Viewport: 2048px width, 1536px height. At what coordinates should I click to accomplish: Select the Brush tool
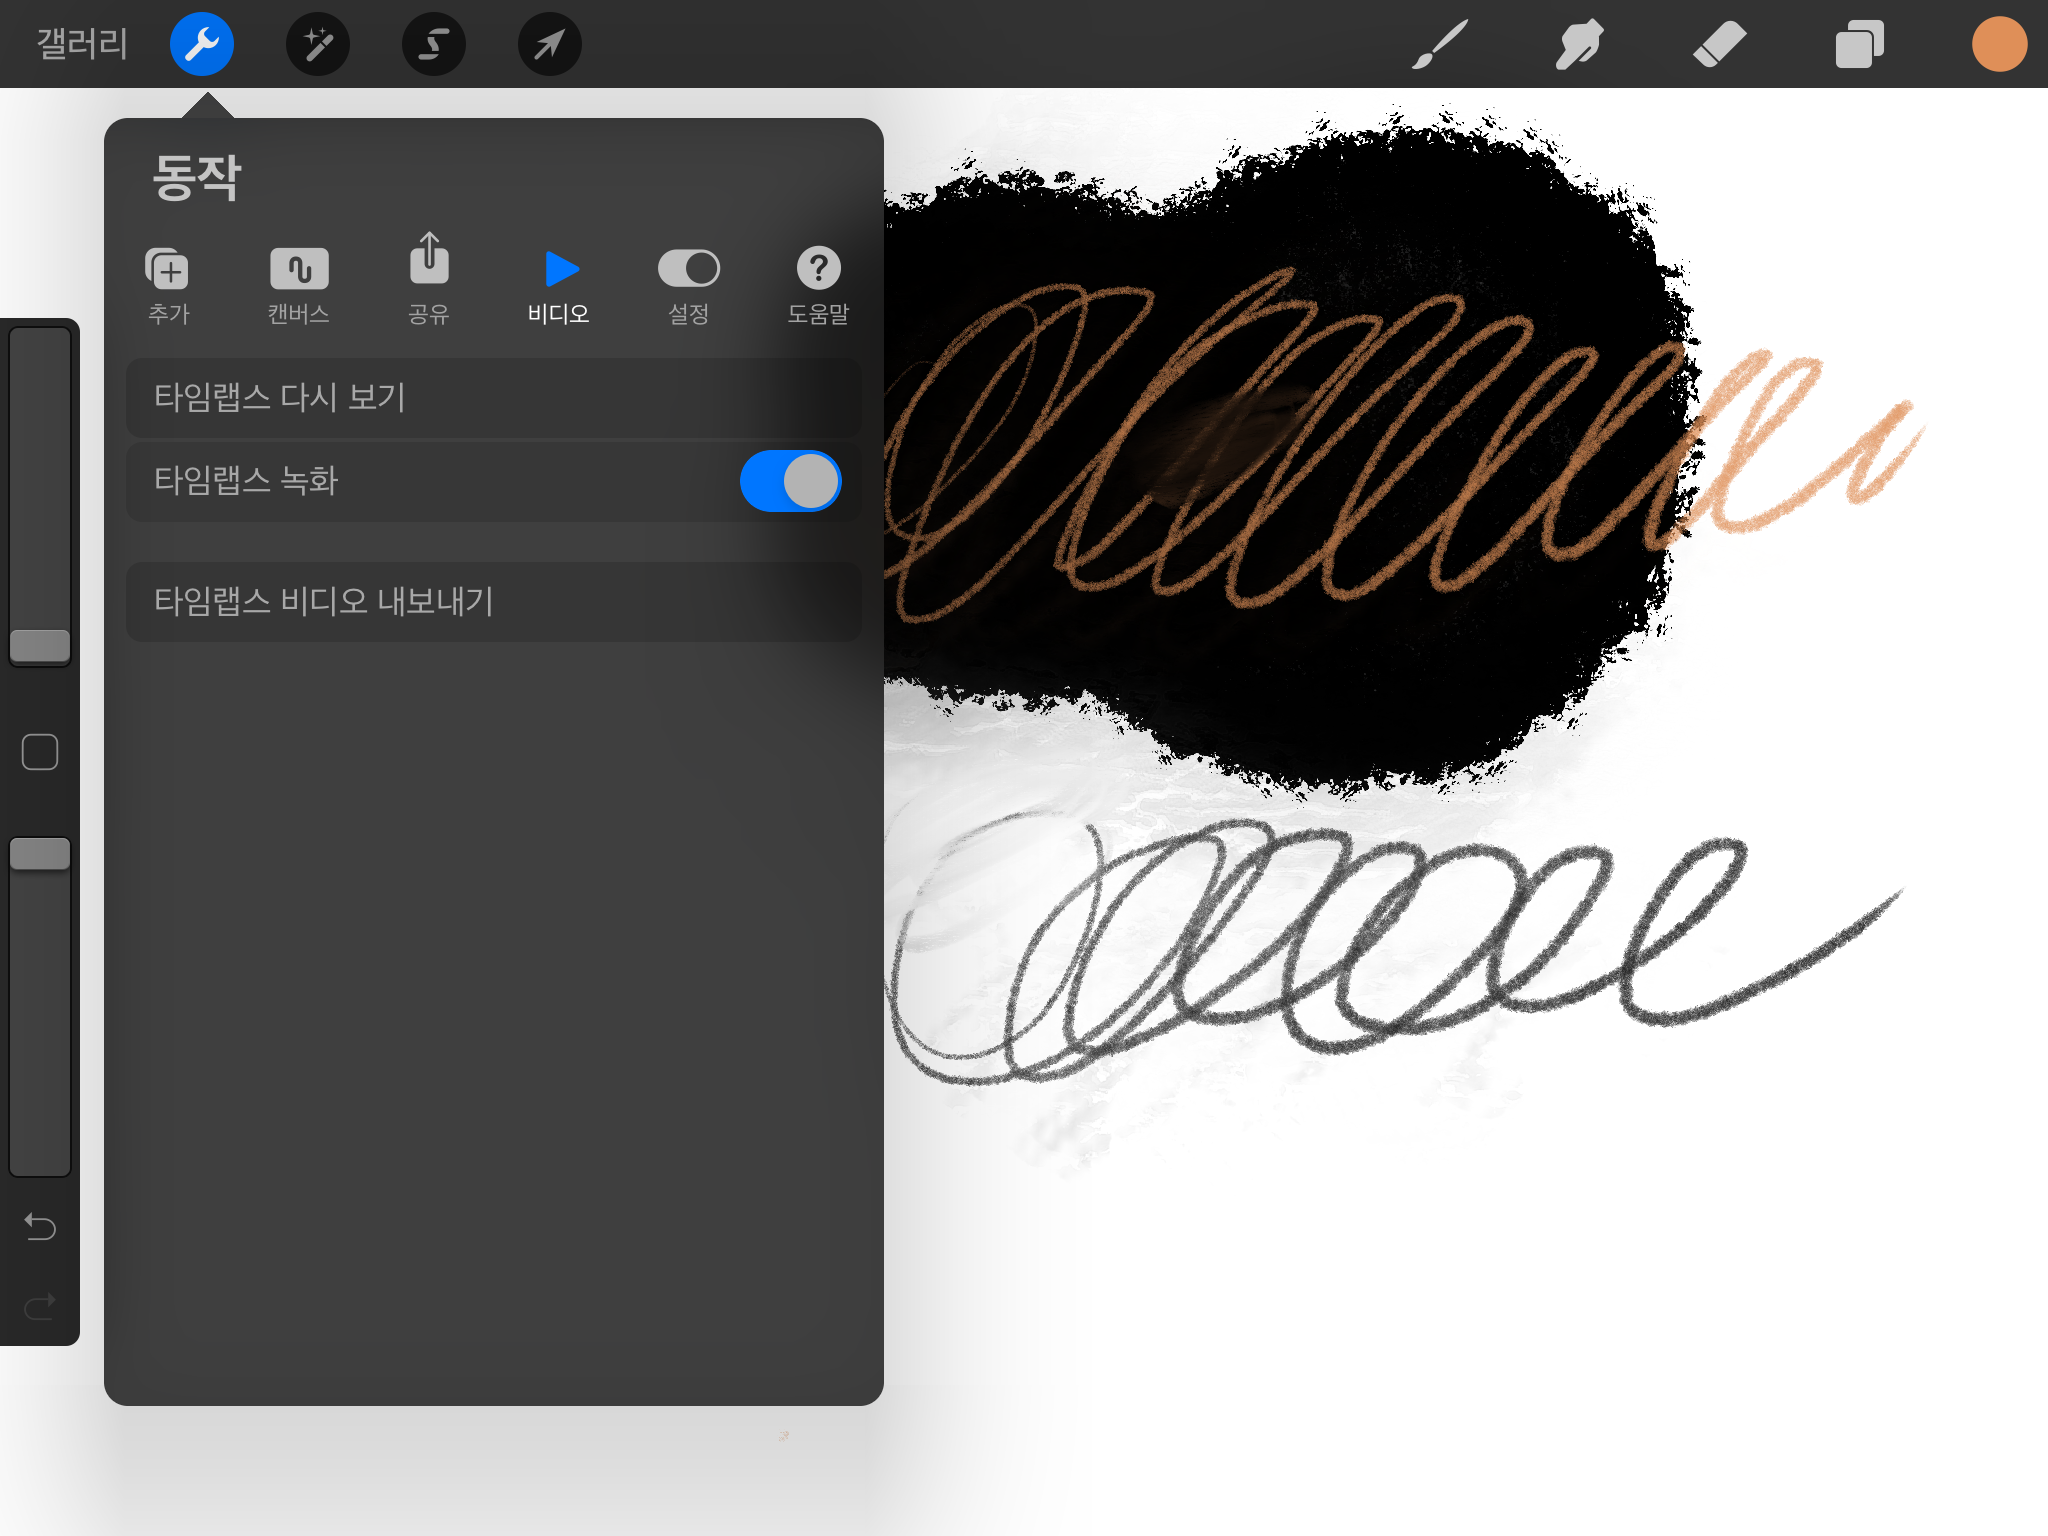click(x=1439, y=44)
